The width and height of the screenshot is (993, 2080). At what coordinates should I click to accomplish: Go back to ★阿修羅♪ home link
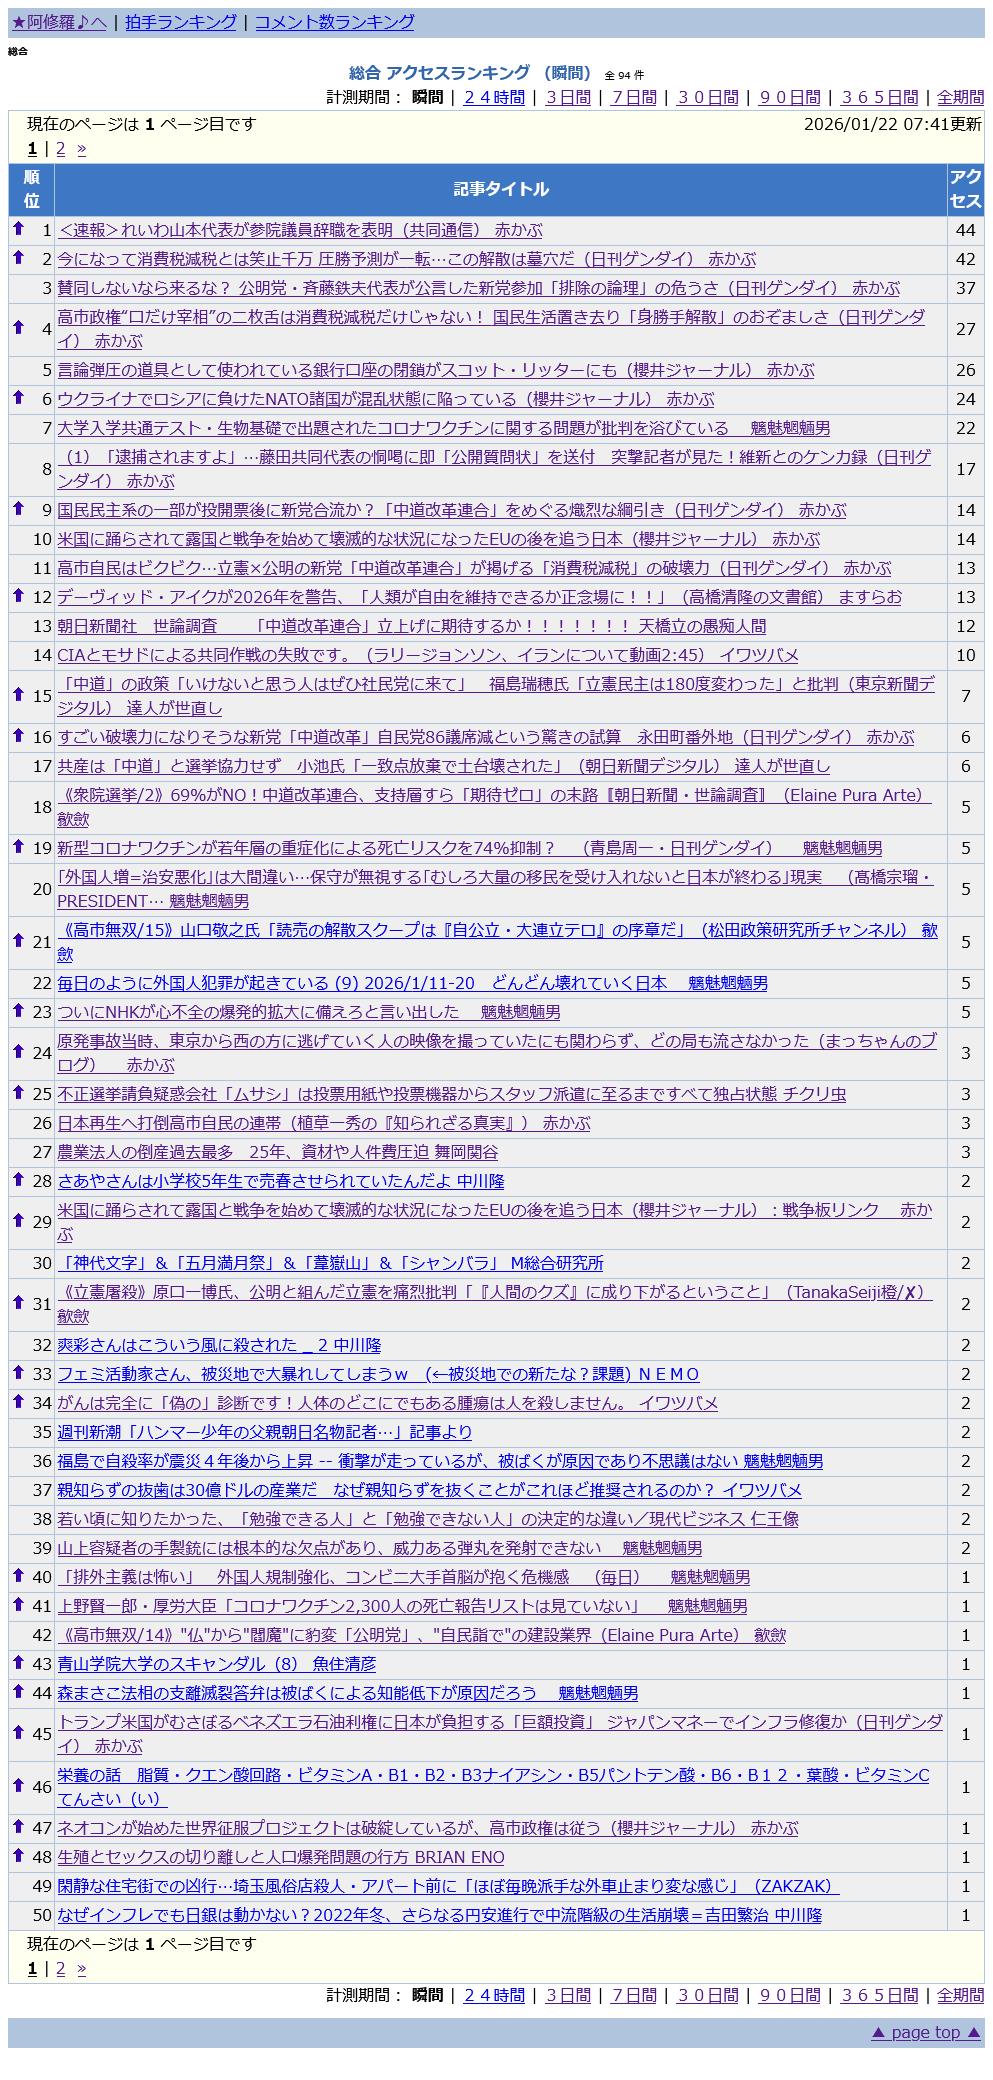point(59,22)
